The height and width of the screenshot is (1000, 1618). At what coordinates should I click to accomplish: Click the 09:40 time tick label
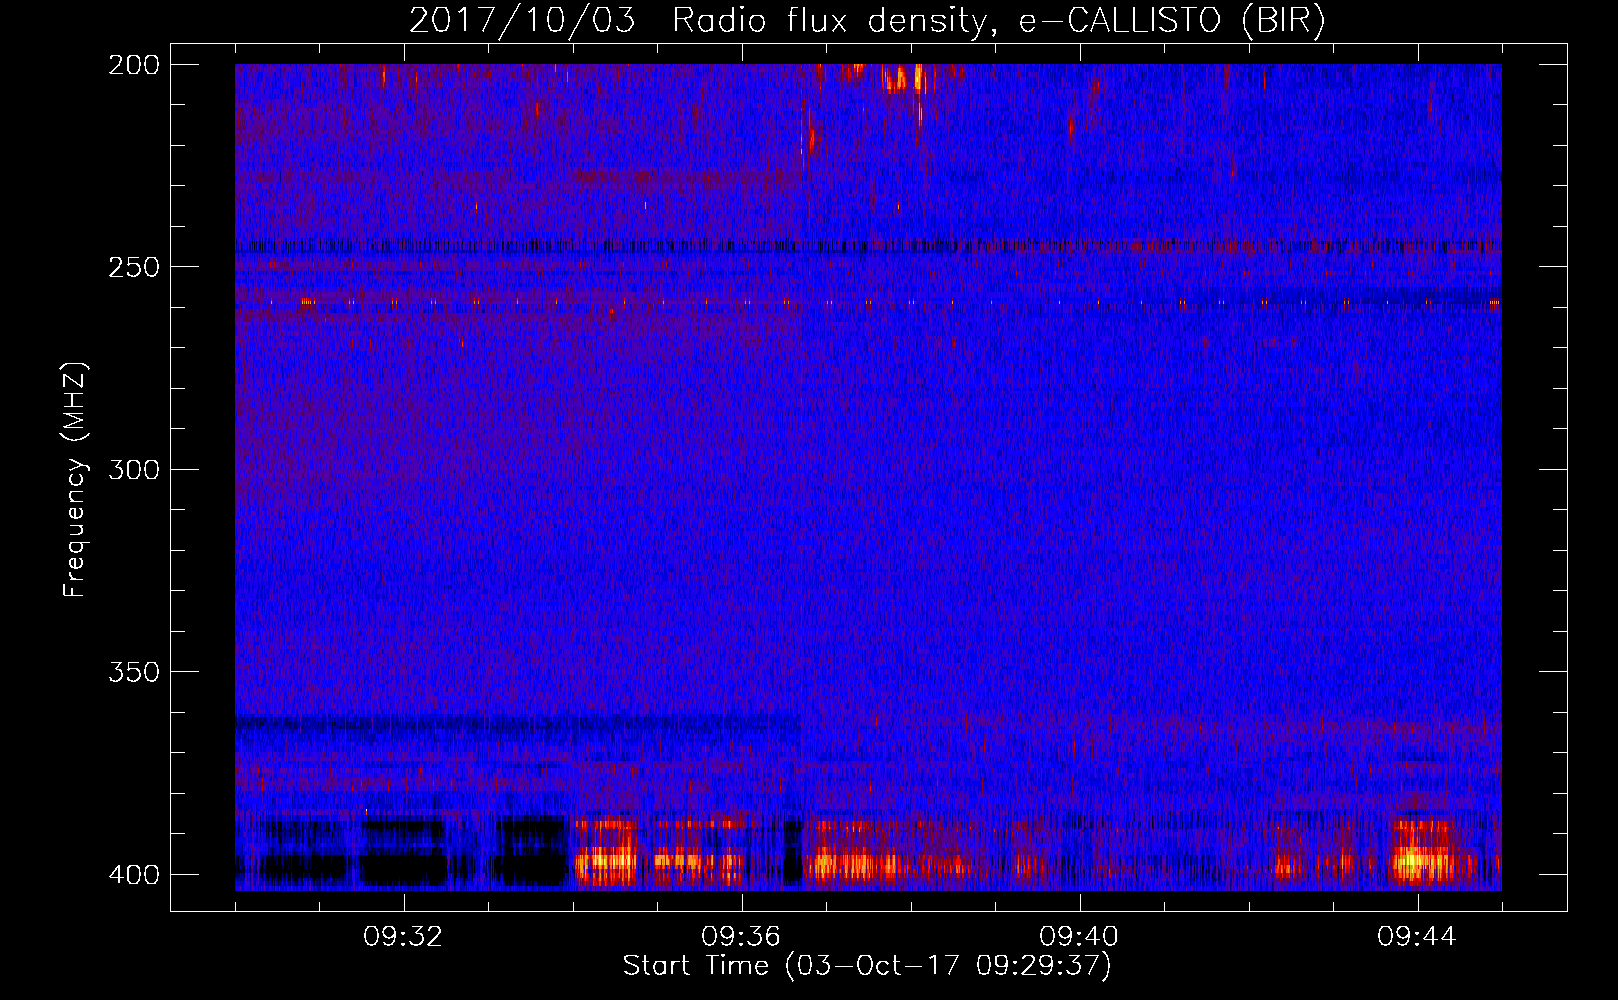pyautogui.click(x=1079, y=937)
